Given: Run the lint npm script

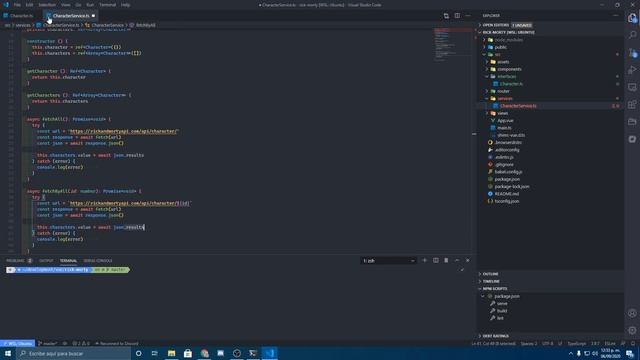Looking at the screenshot, I should pyautogui.click(x=500, y=318).
